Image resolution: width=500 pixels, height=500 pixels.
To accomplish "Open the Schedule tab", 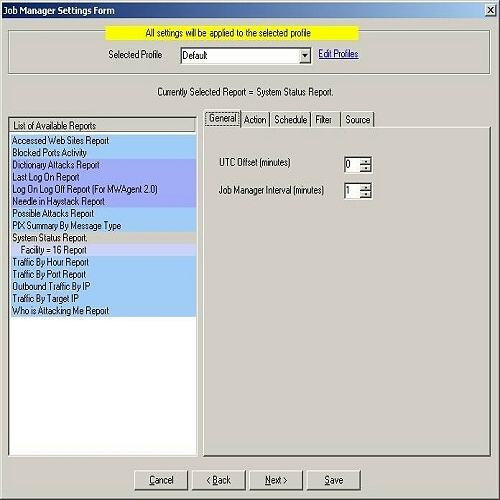I will click(291, 119).
